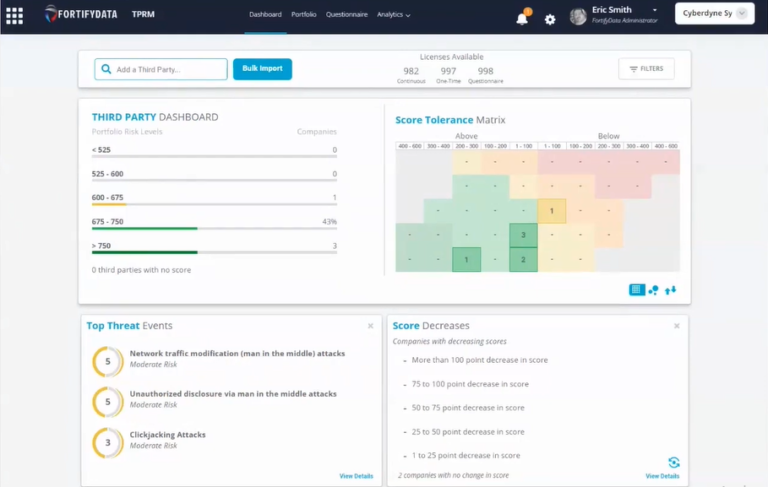Open the settings gear icon

pos(550,19)
